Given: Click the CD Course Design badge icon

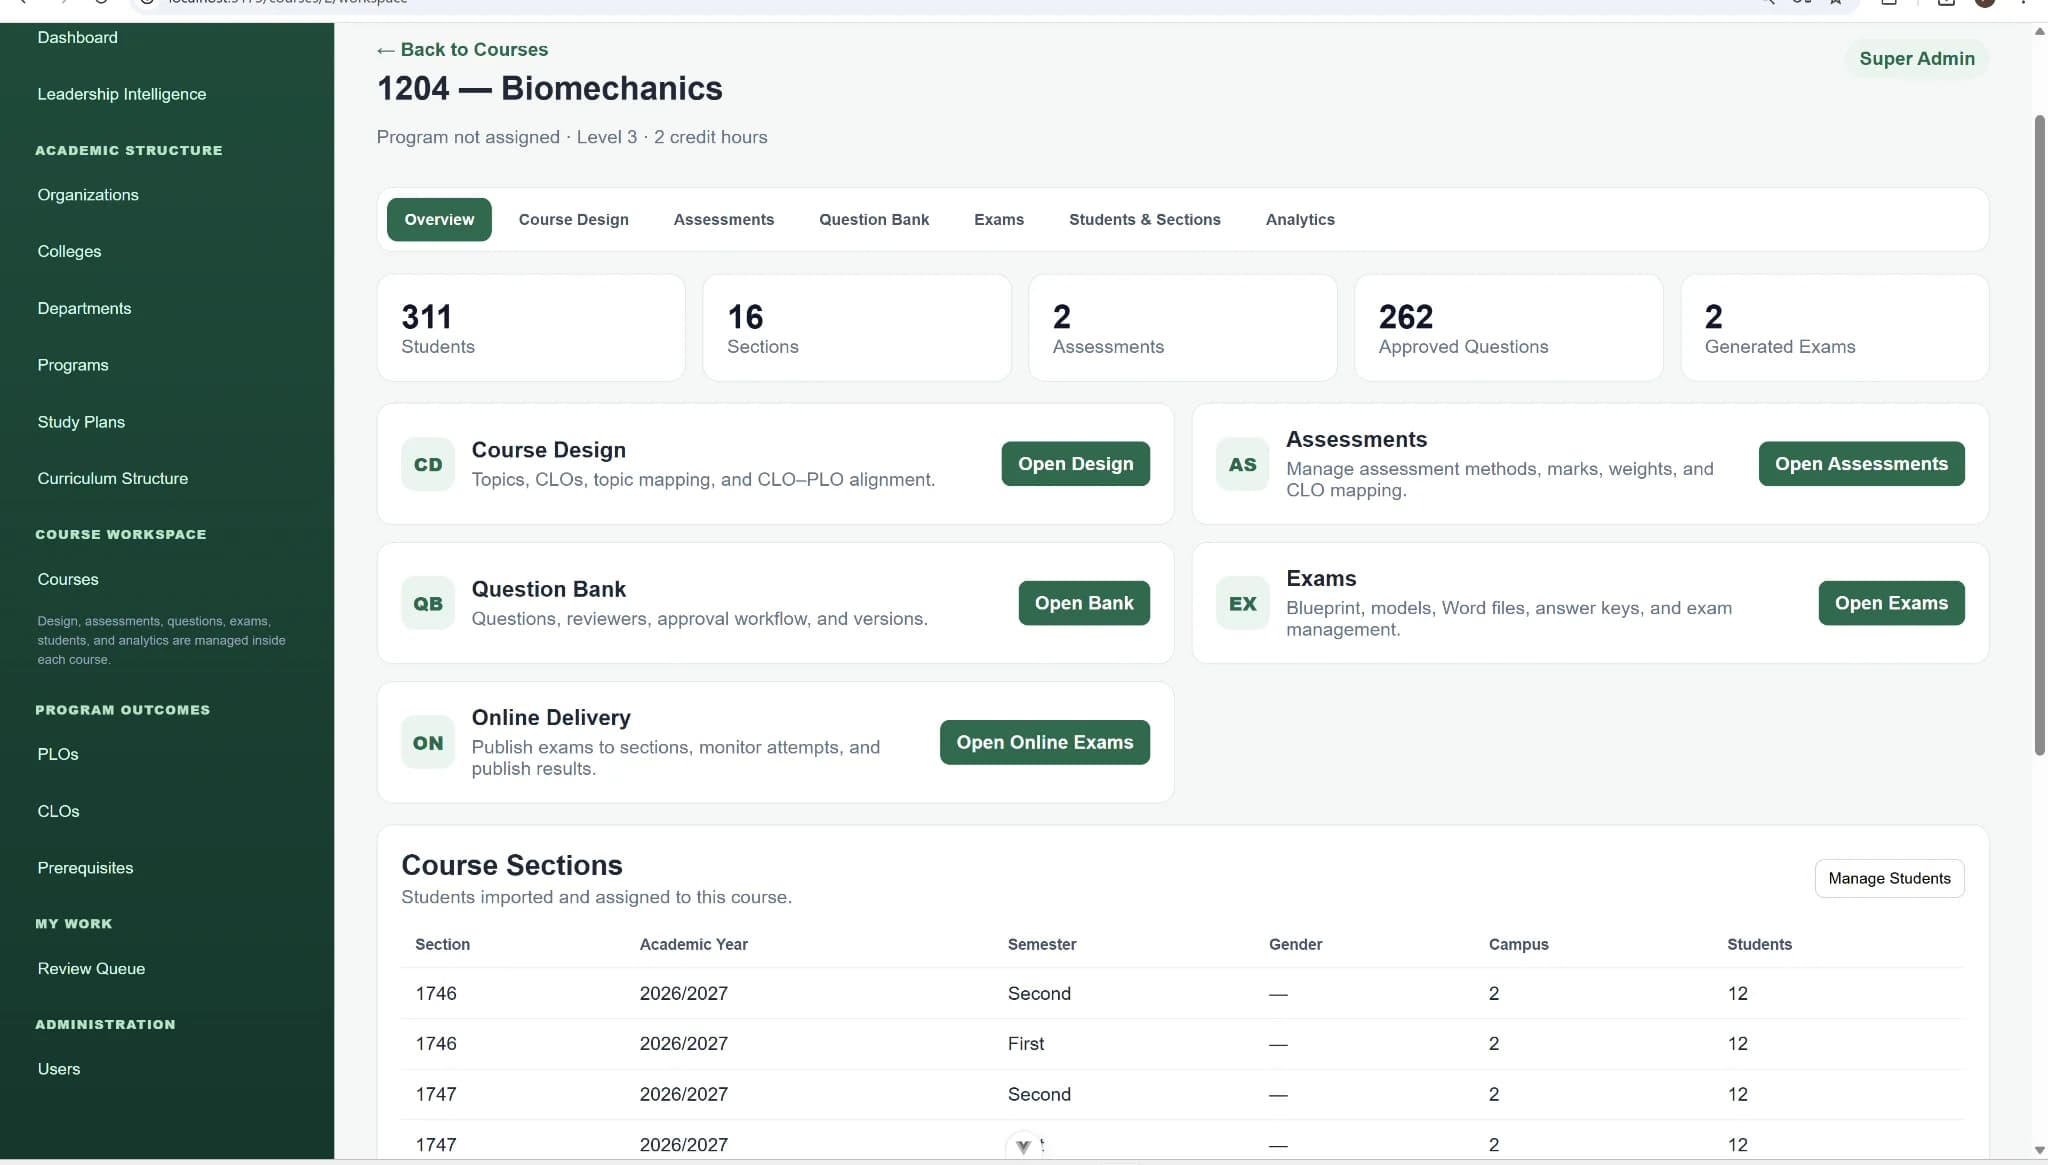Looking at the screenshot, I should [x=428, y=464].
